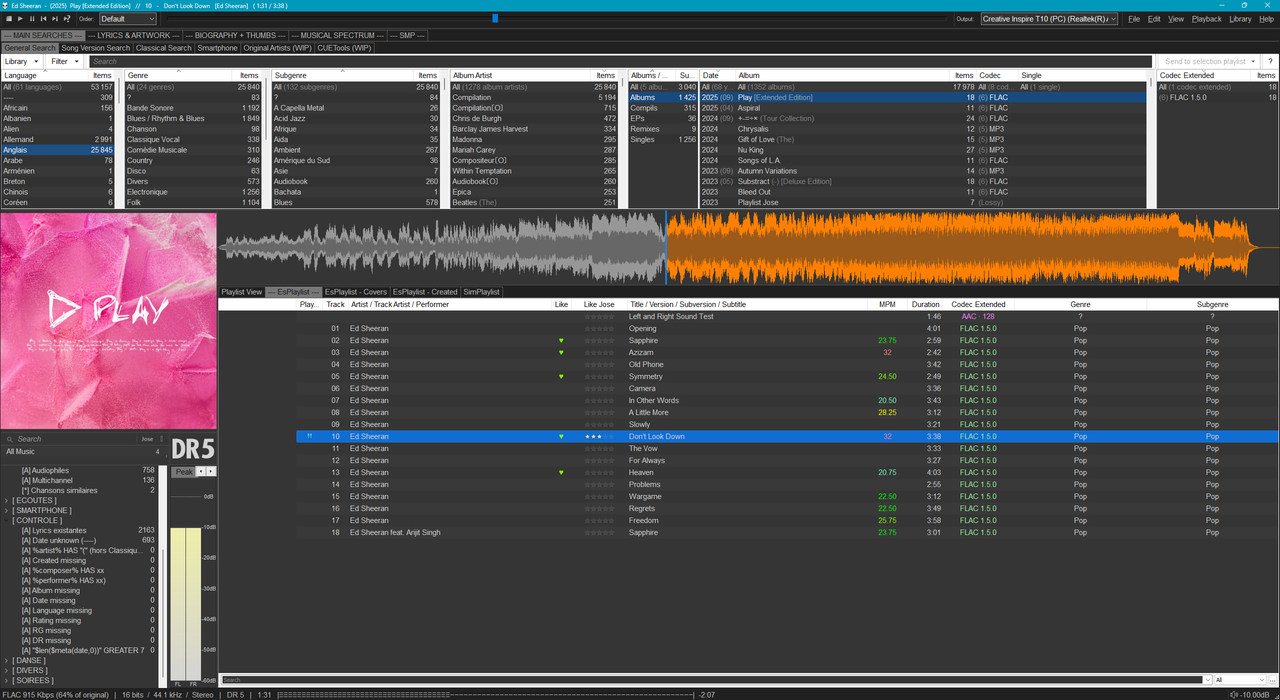Skip to next track button
The image size is (1280, 700).
[55, 19]
